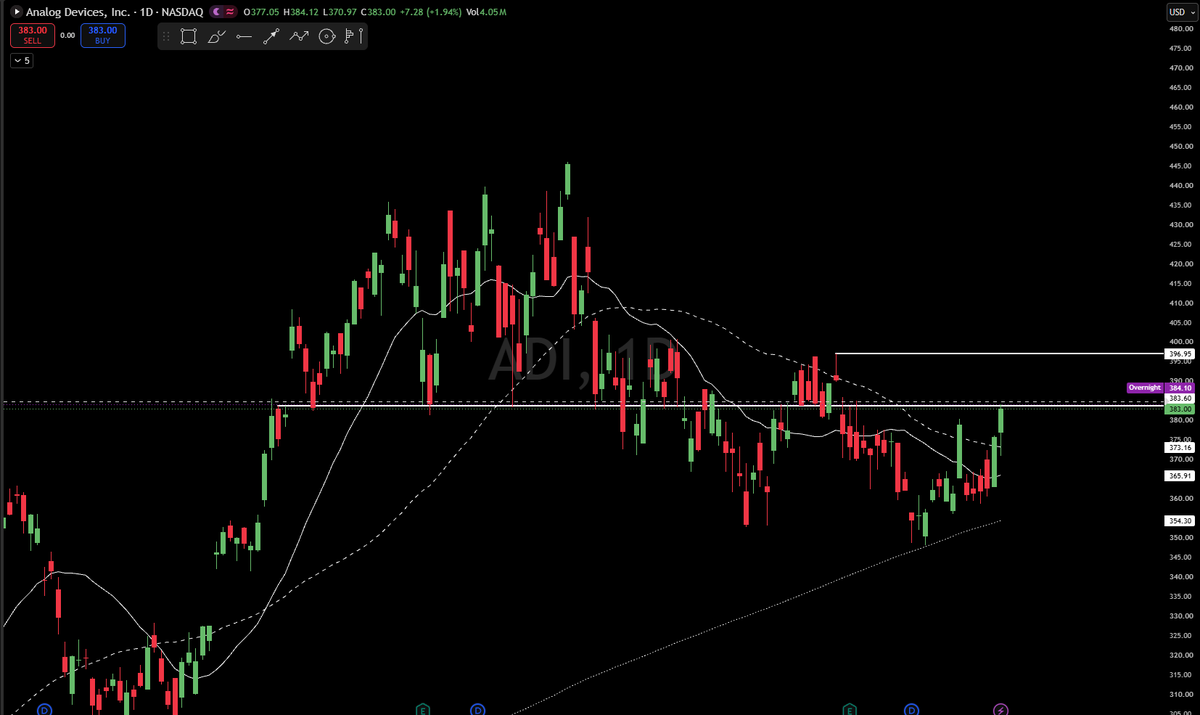Click the moon session icon

click(215, 11)
